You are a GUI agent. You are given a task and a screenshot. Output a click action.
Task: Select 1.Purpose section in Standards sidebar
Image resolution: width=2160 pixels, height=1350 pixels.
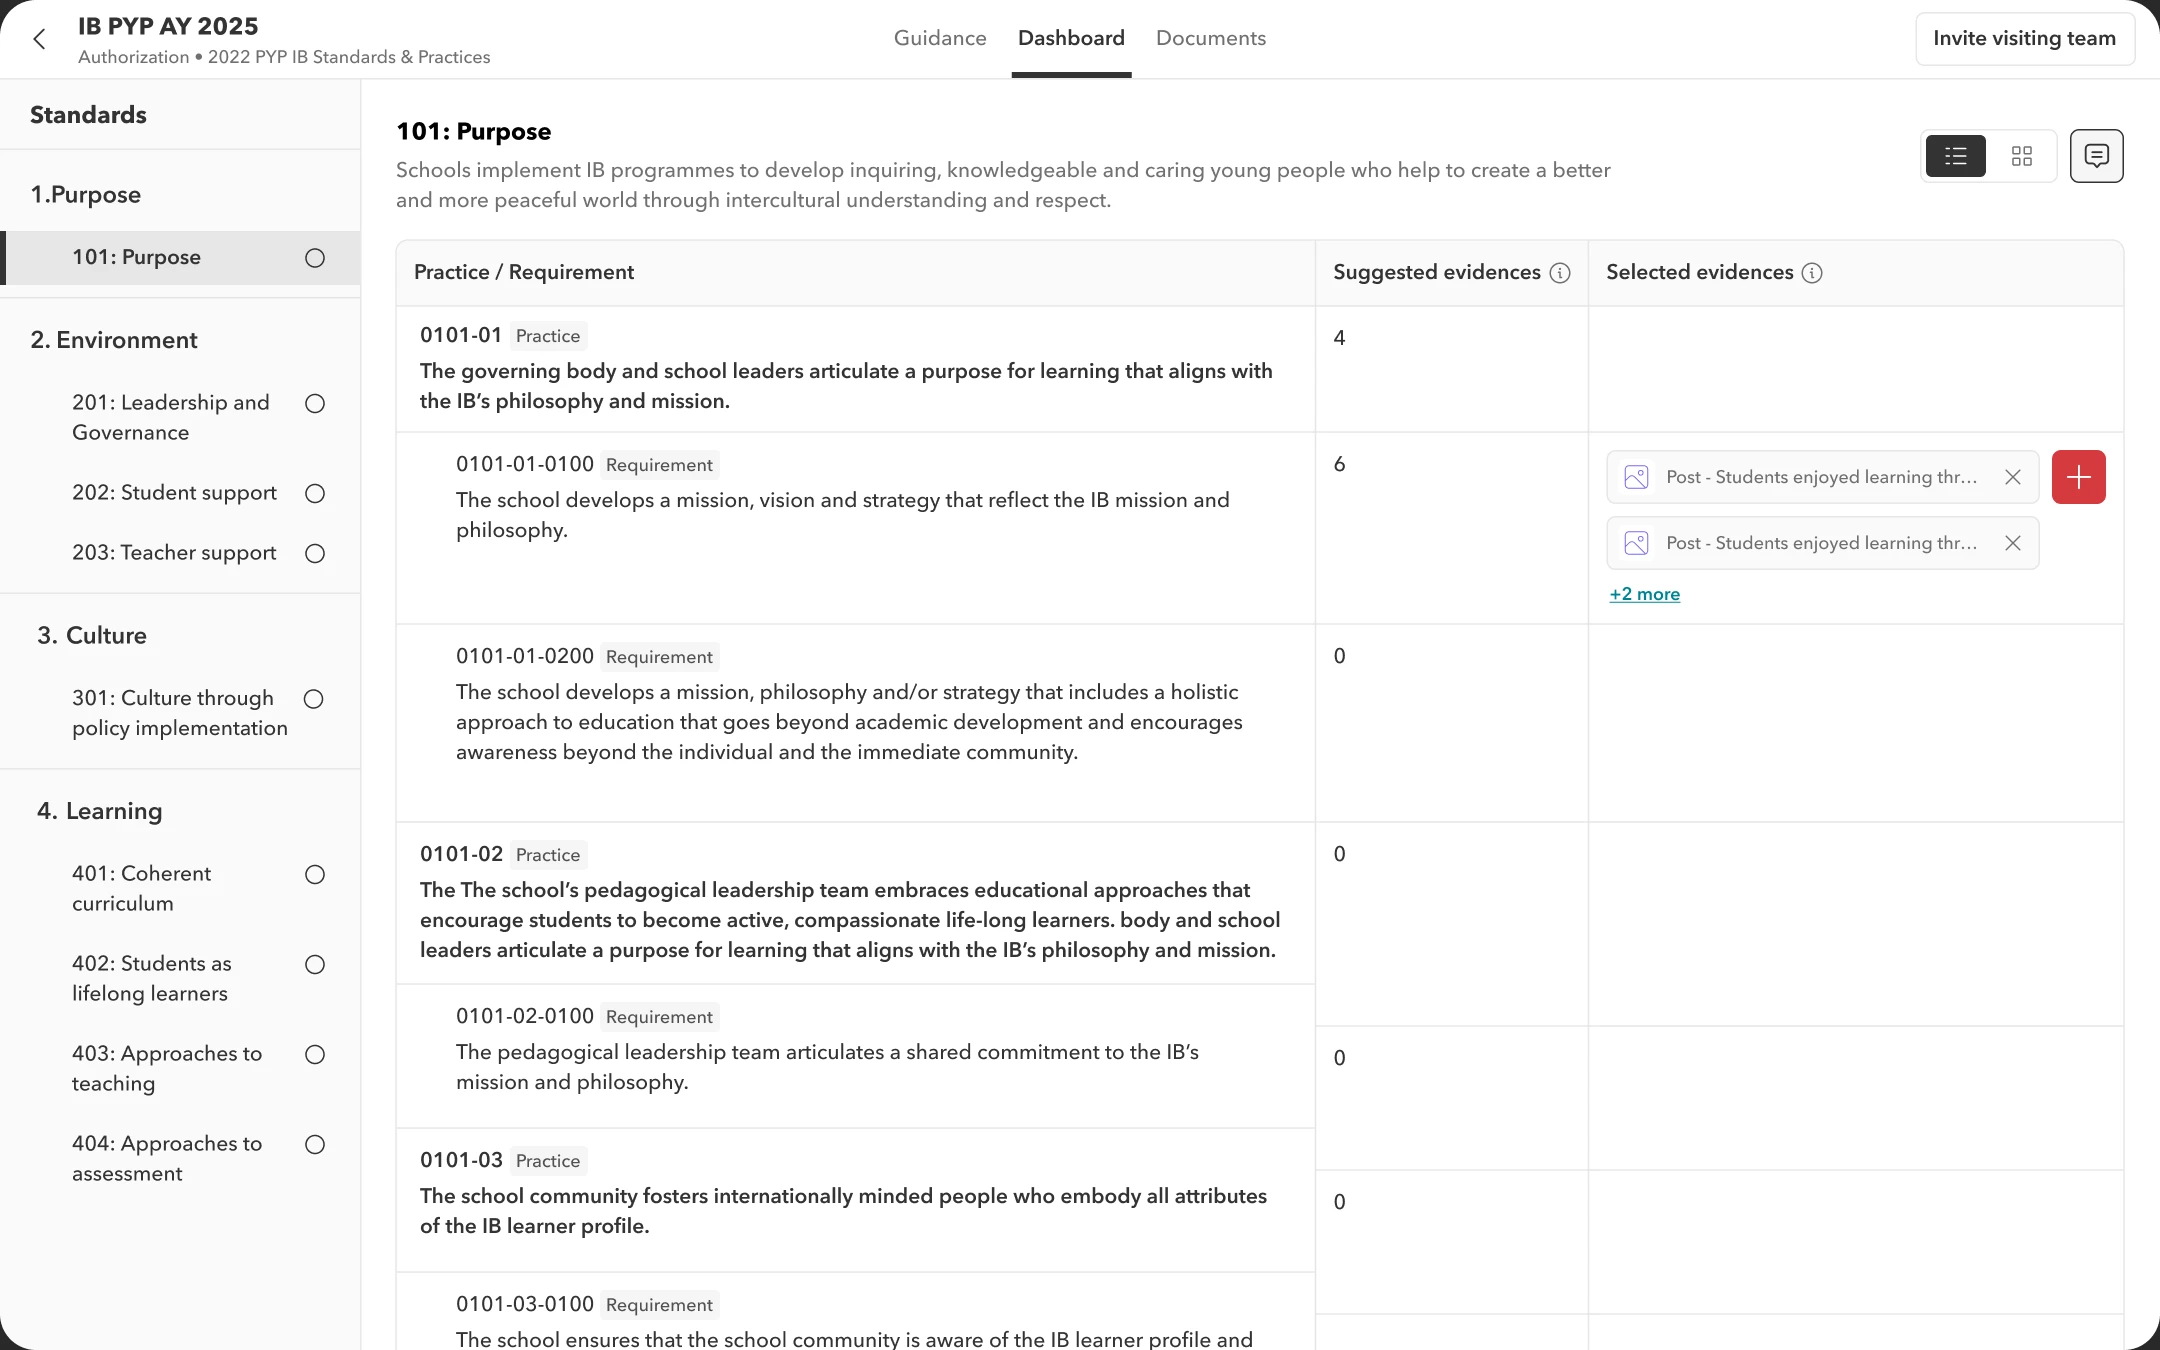pos(85,194)
